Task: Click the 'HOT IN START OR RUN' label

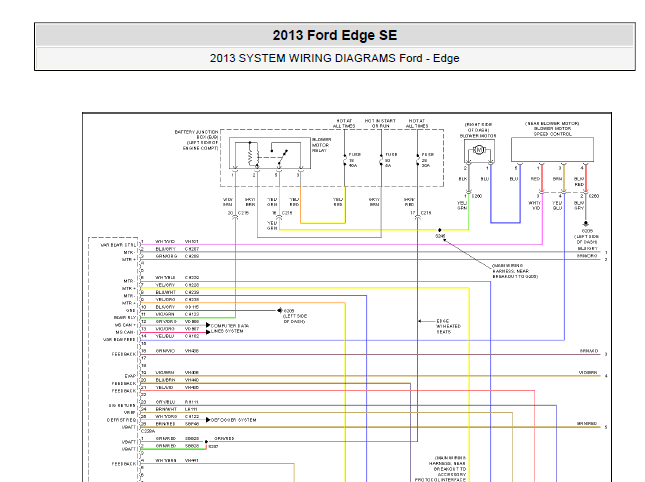Action: coord(380,123)
